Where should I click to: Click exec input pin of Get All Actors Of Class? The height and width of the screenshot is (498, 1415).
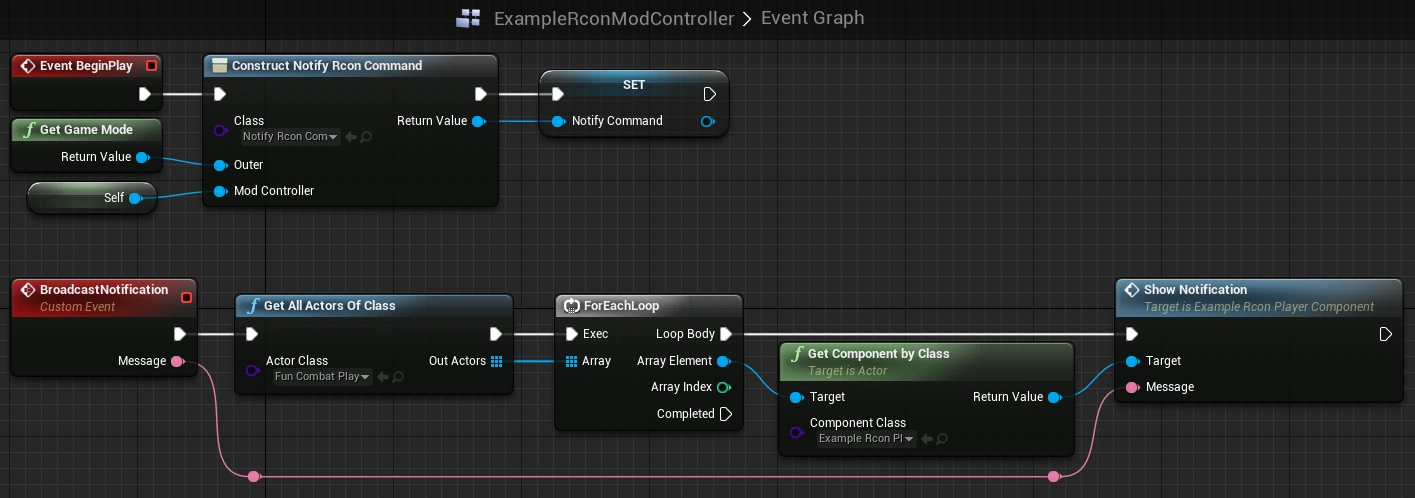point(252,334)
